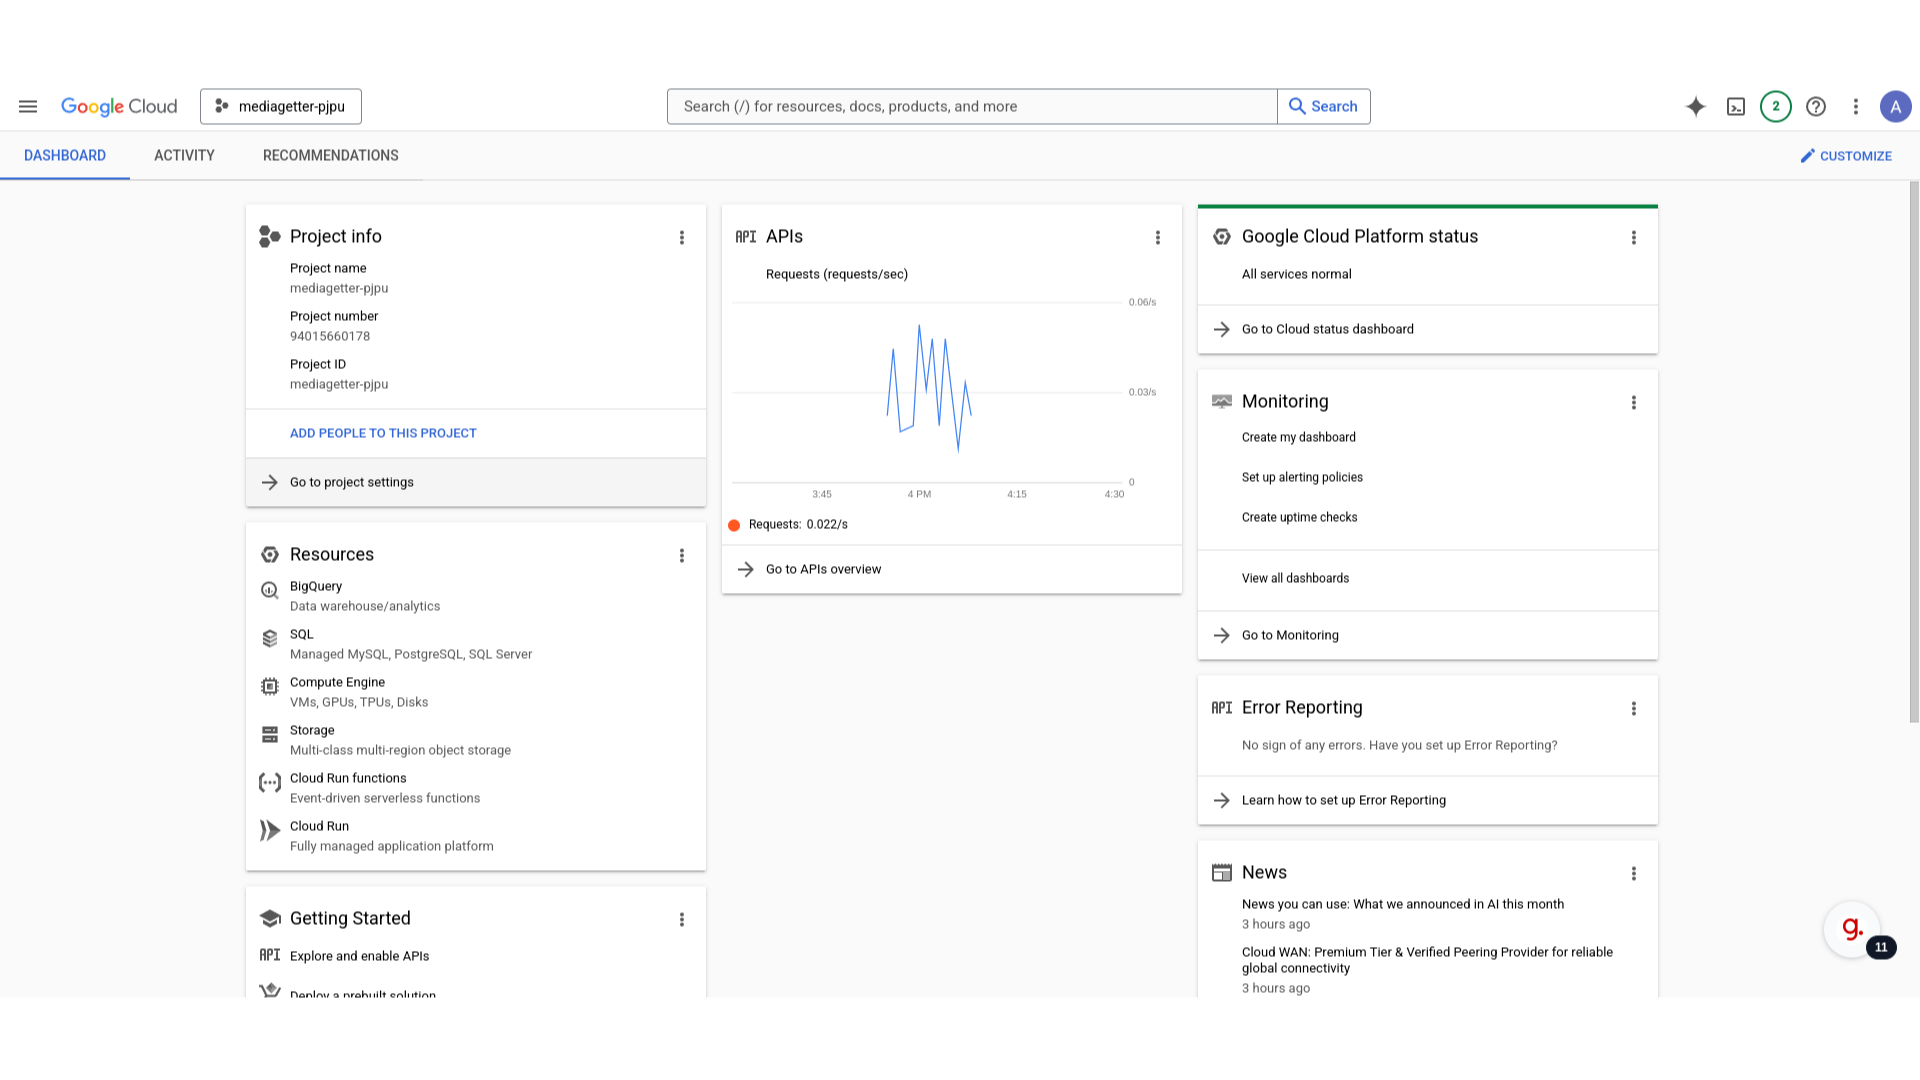
Task: Activate Cloud Shell terminal icon
Action: [x=1736, y=106]
